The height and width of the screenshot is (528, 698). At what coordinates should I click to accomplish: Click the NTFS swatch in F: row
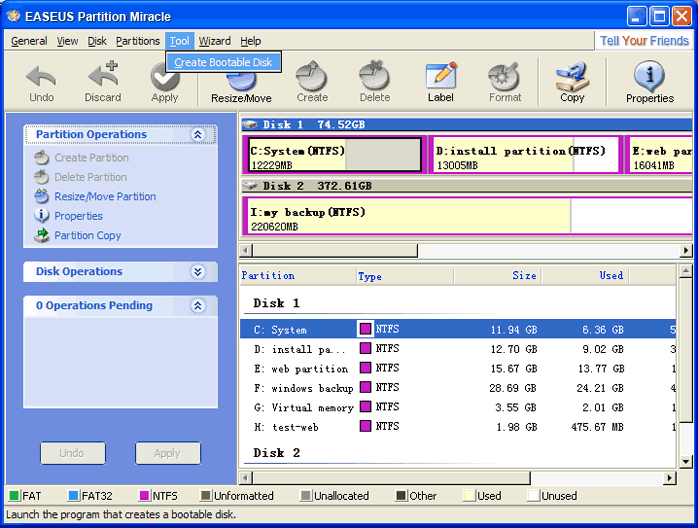[365, 387]
